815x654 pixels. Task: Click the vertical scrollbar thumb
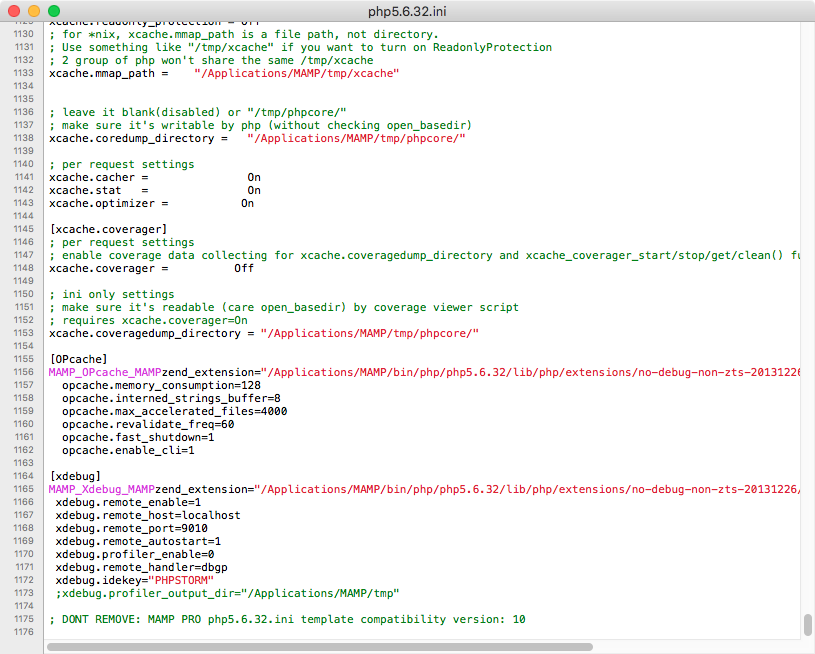tap(807, 625)
